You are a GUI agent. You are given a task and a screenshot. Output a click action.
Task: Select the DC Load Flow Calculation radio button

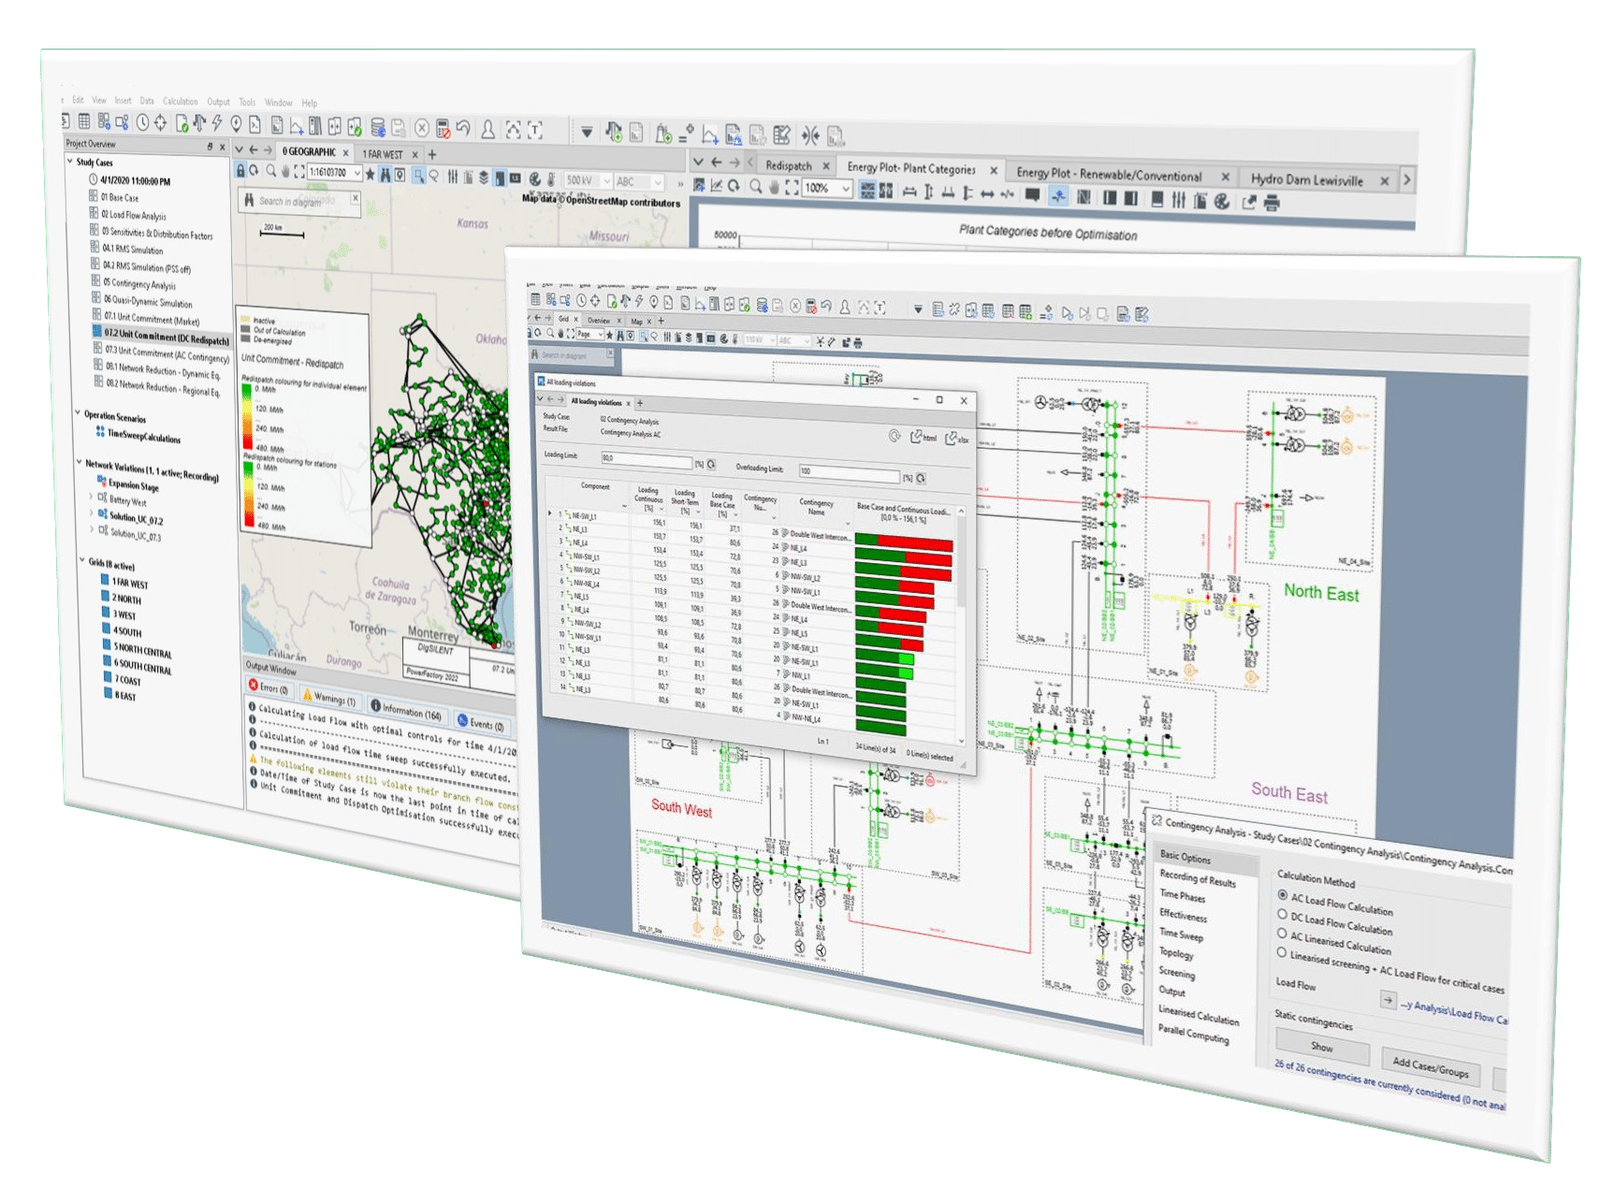pyautogui.click(x=1282, y=913)
